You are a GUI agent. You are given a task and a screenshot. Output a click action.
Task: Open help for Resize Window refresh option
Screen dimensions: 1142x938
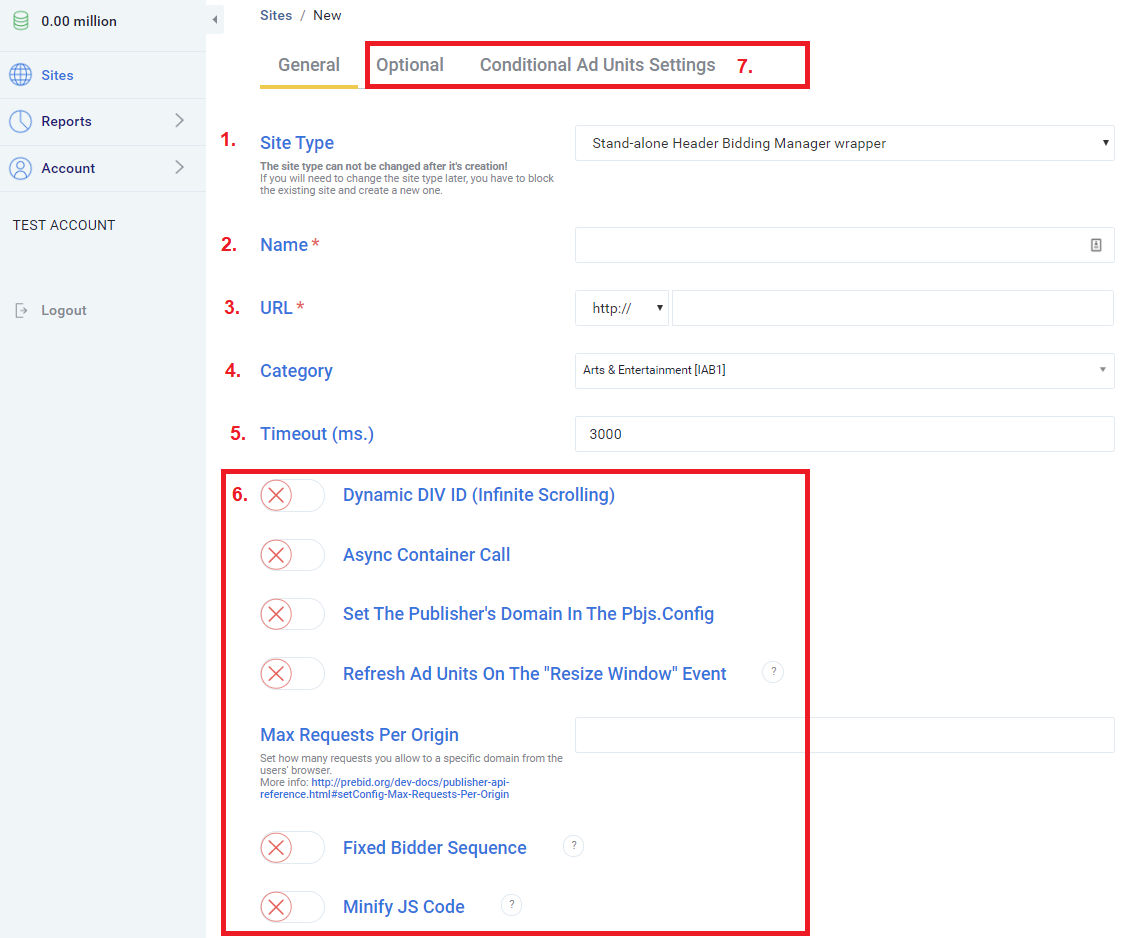pyautogui.click(x=772, y=672)
